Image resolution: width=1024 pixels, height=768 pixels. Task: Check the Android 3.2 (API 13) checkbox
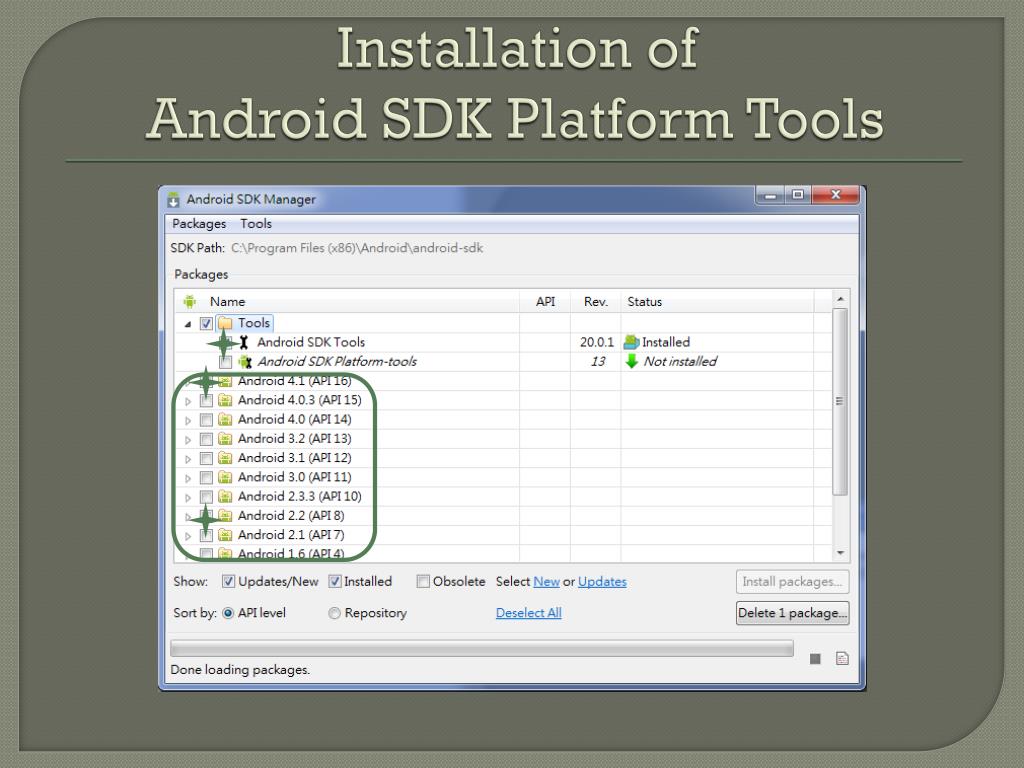pos(206,439)
